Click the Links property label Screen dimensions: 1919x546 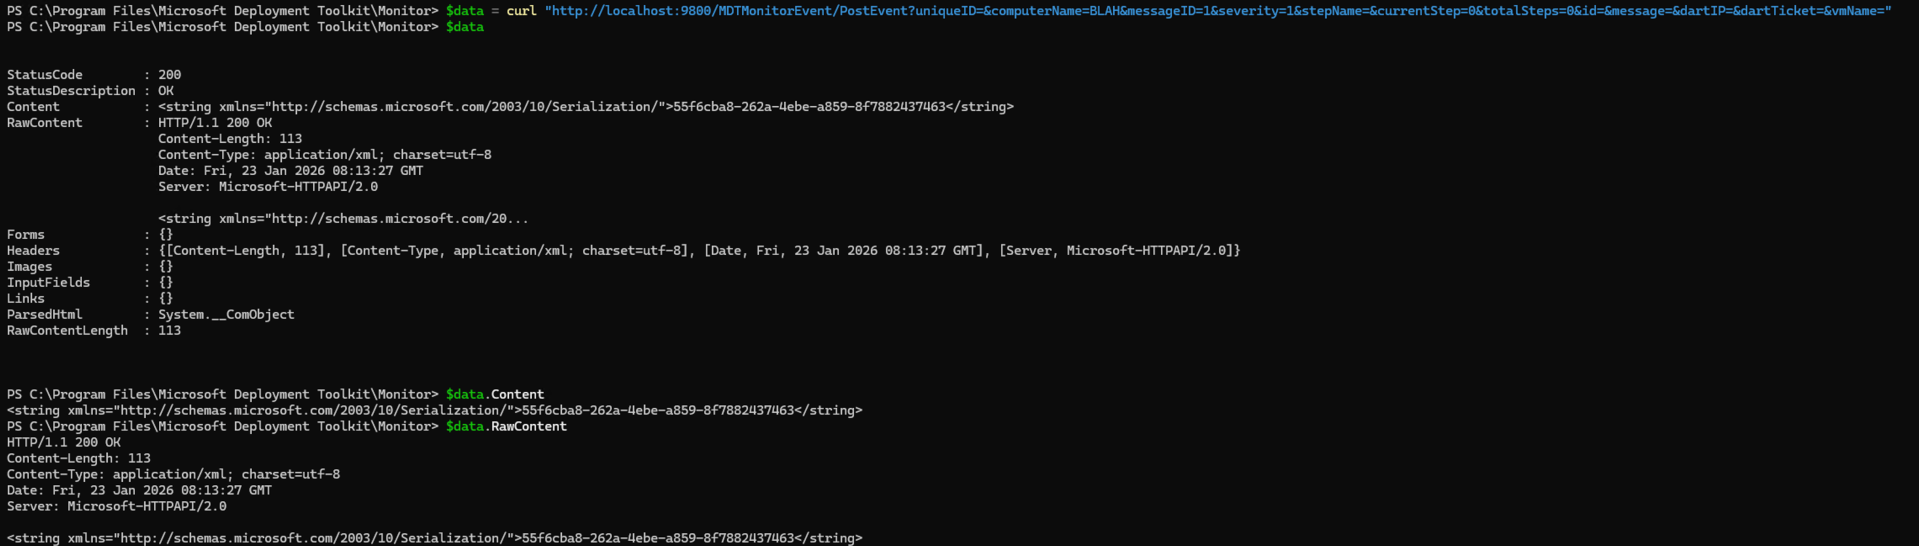tap(25, 299)
